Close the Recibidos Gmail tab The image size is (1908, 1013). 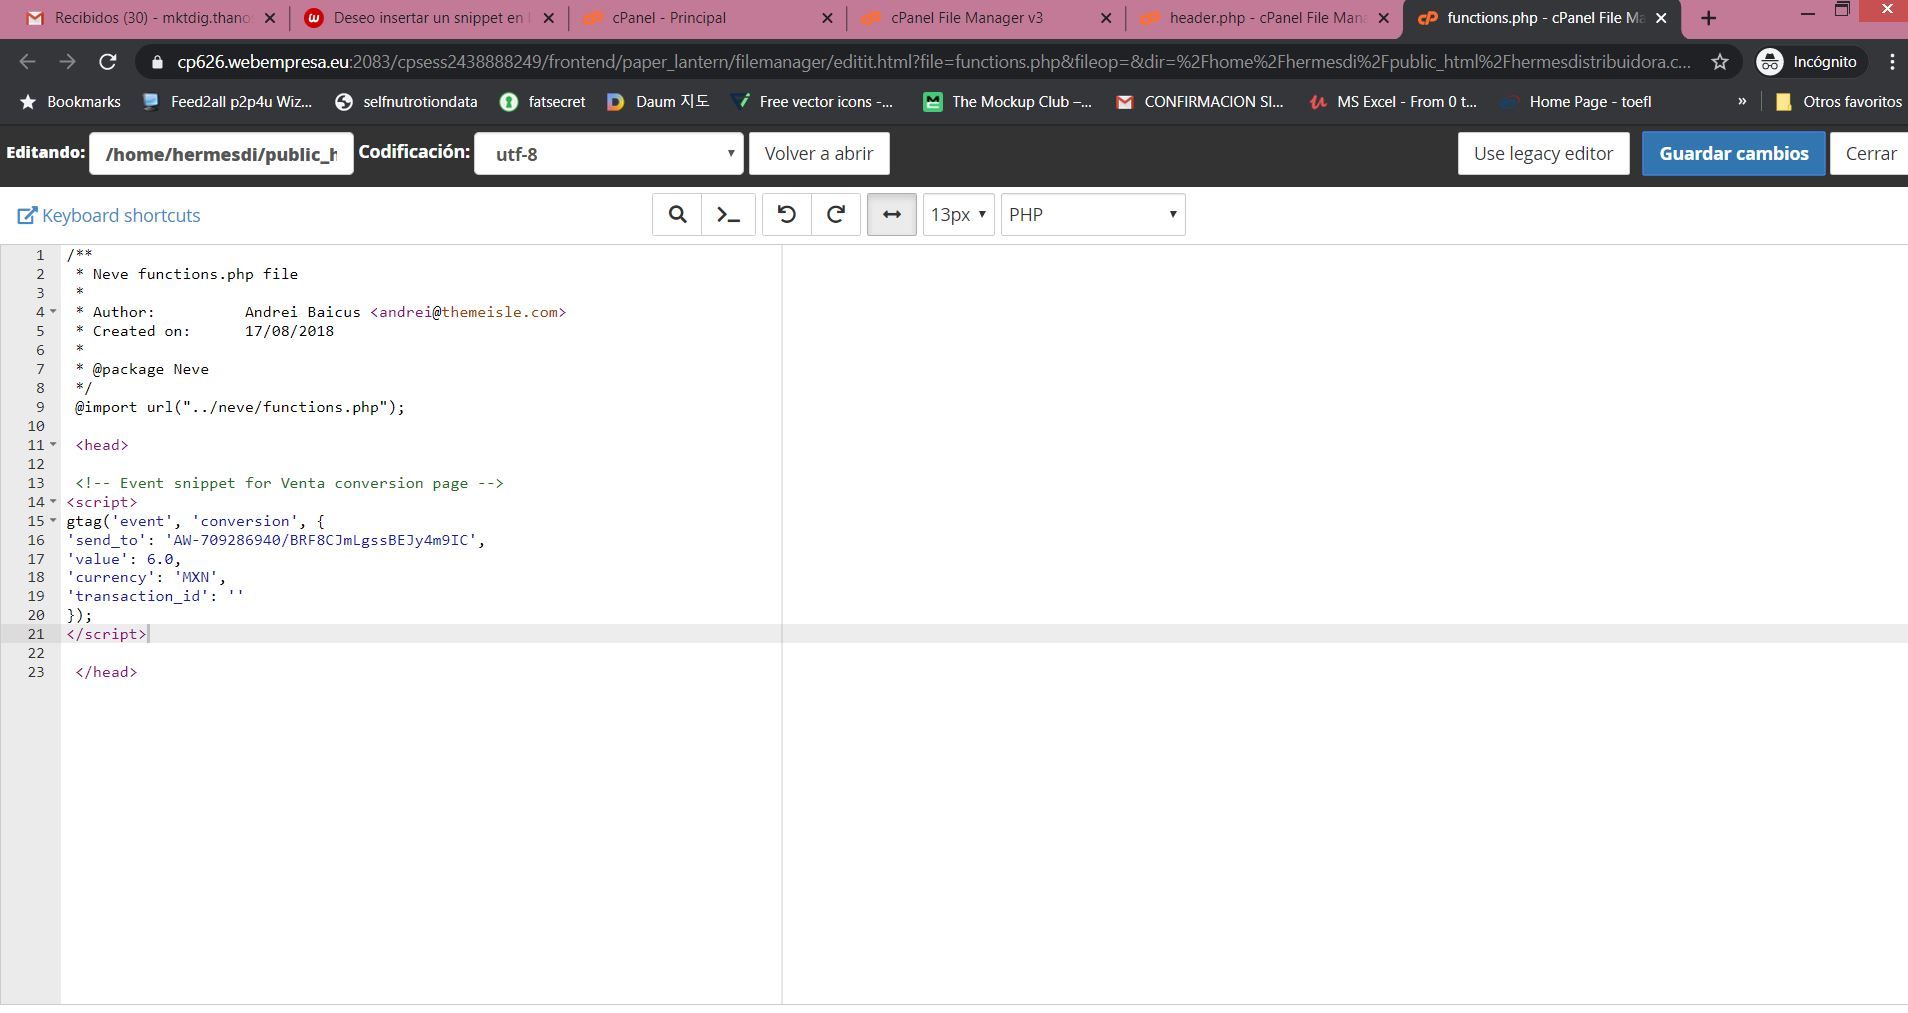[x=270, y=18]
